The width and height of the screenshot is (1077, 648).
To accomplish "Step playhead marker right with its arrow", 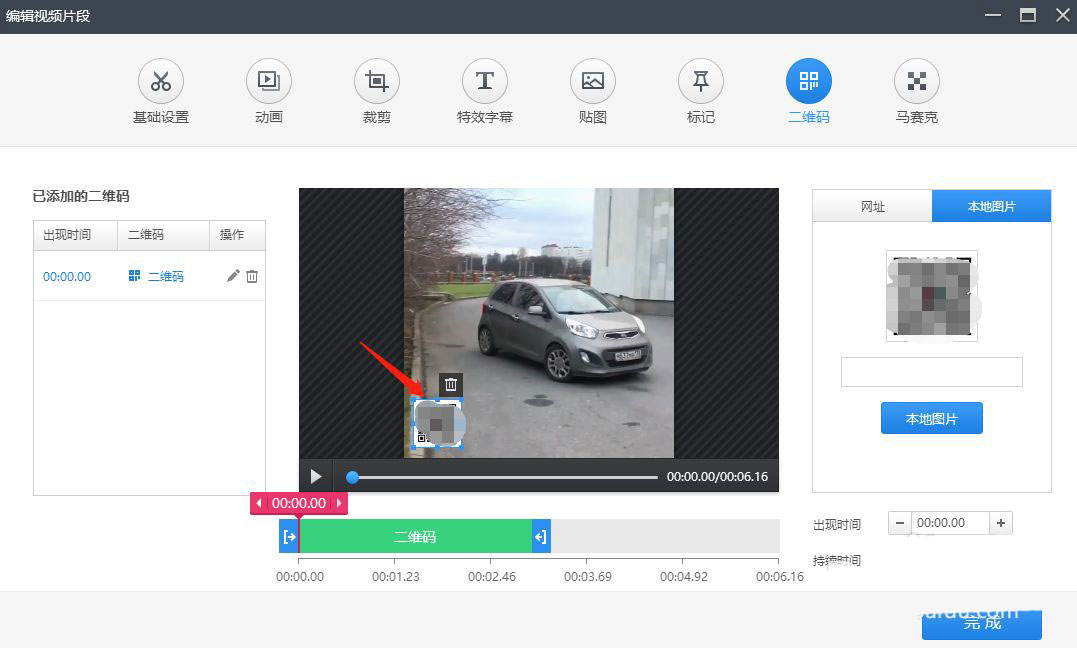I will (339, 503).
